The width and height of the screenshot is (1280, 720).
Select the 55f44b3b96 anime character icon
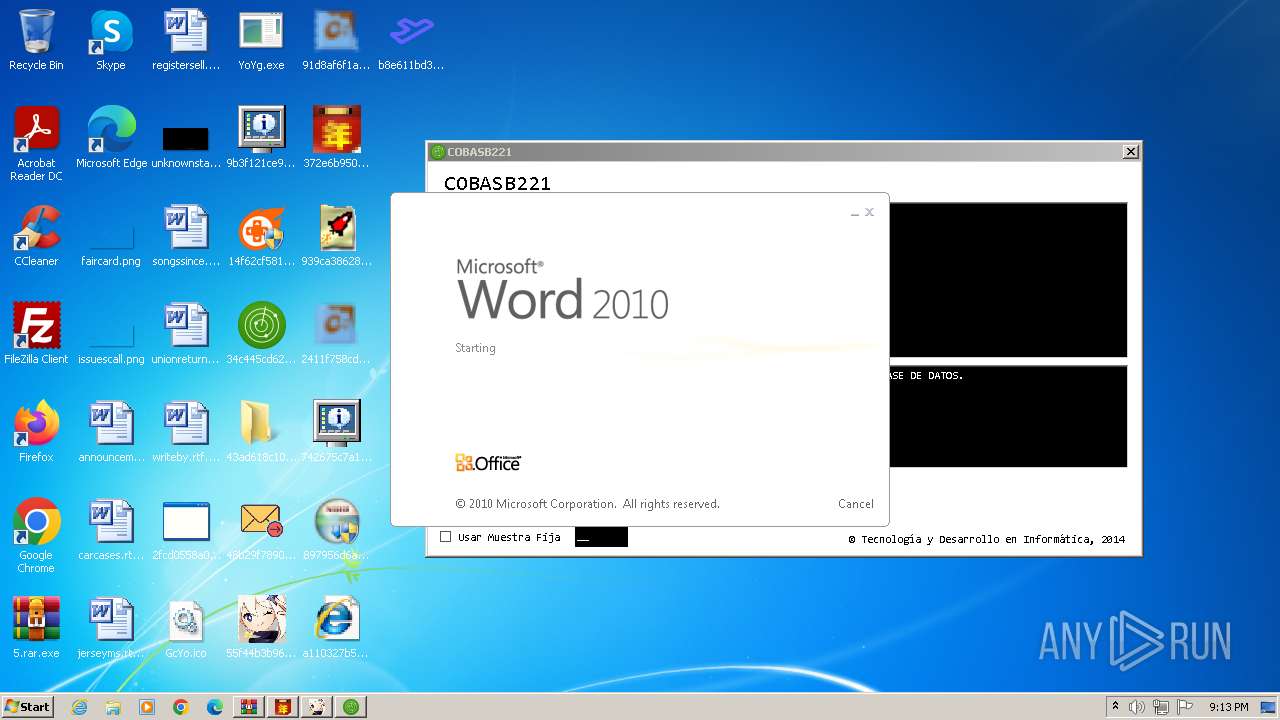(261, 628)
